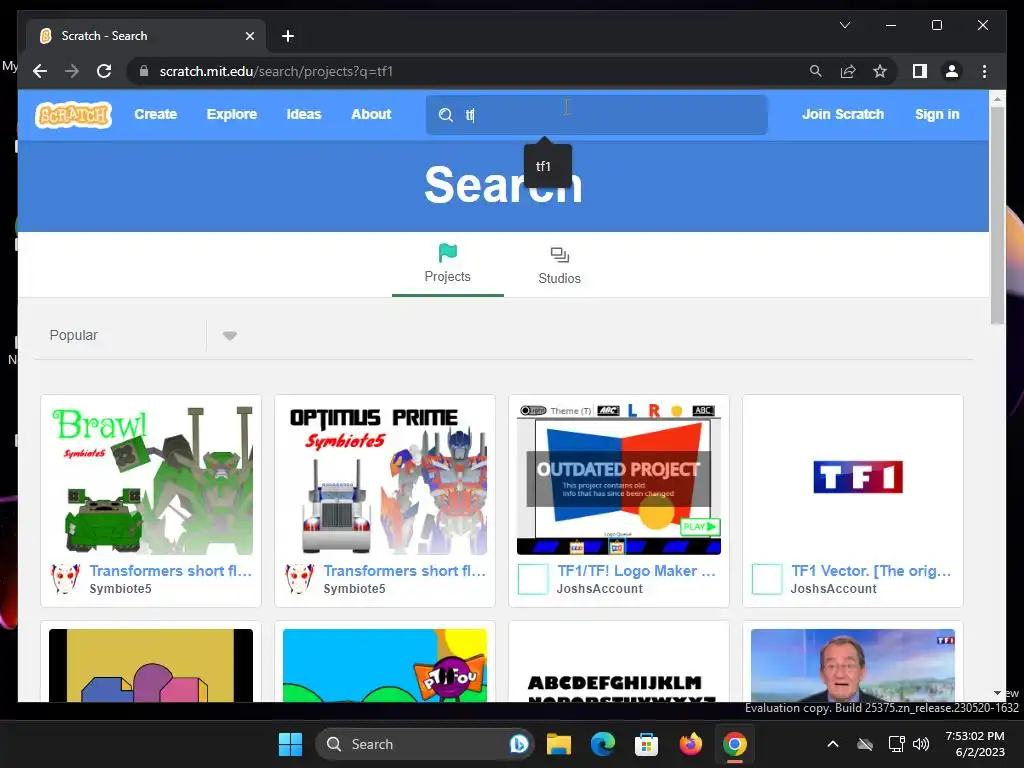The image size is (1024, 768).
Task: Open a new browser tab
Action: click(287, 36)
